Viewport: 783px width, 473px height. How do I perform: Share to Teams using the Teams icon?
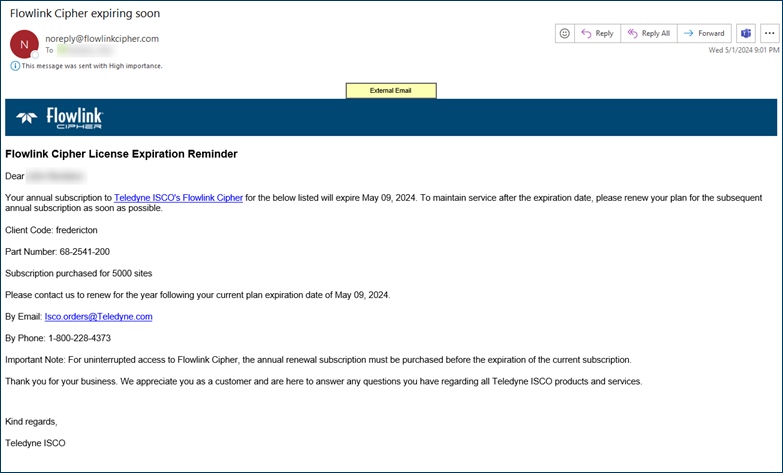coord(745,33)
